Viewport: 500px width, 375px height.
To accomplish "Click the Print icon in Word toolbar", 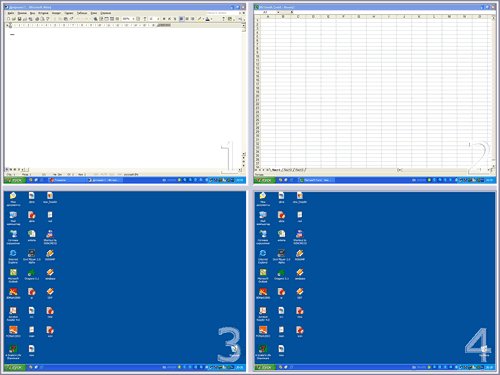I will (37, 19).
